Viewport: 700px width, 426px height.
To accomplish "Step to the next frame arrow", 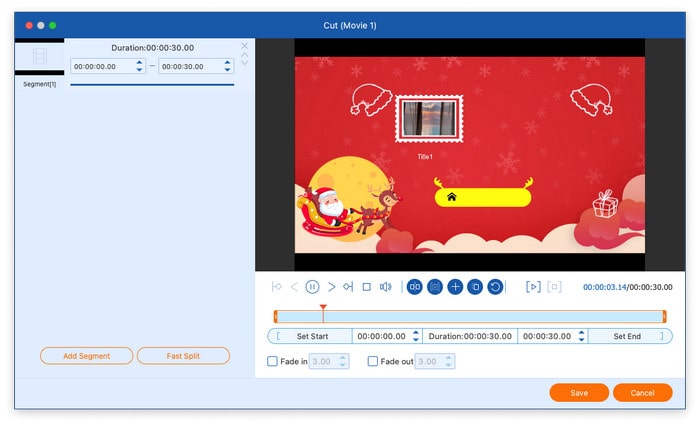I will [331, 287].
